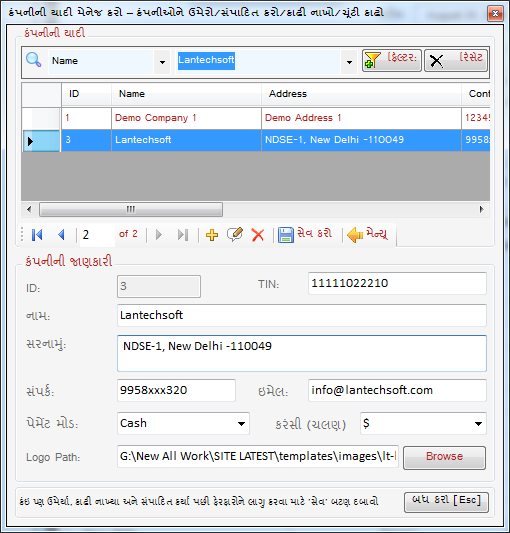Select the Demo Company 1 cell
The width and height of the screenshot is (510, 533).
pyautogui.click(x=186, y=118)
